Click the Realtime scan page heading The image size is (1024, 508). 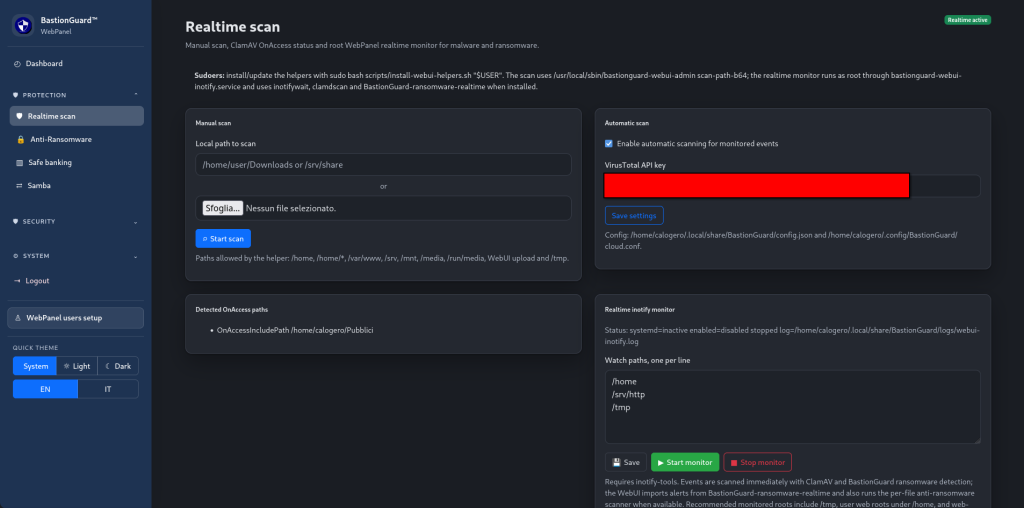232,27
